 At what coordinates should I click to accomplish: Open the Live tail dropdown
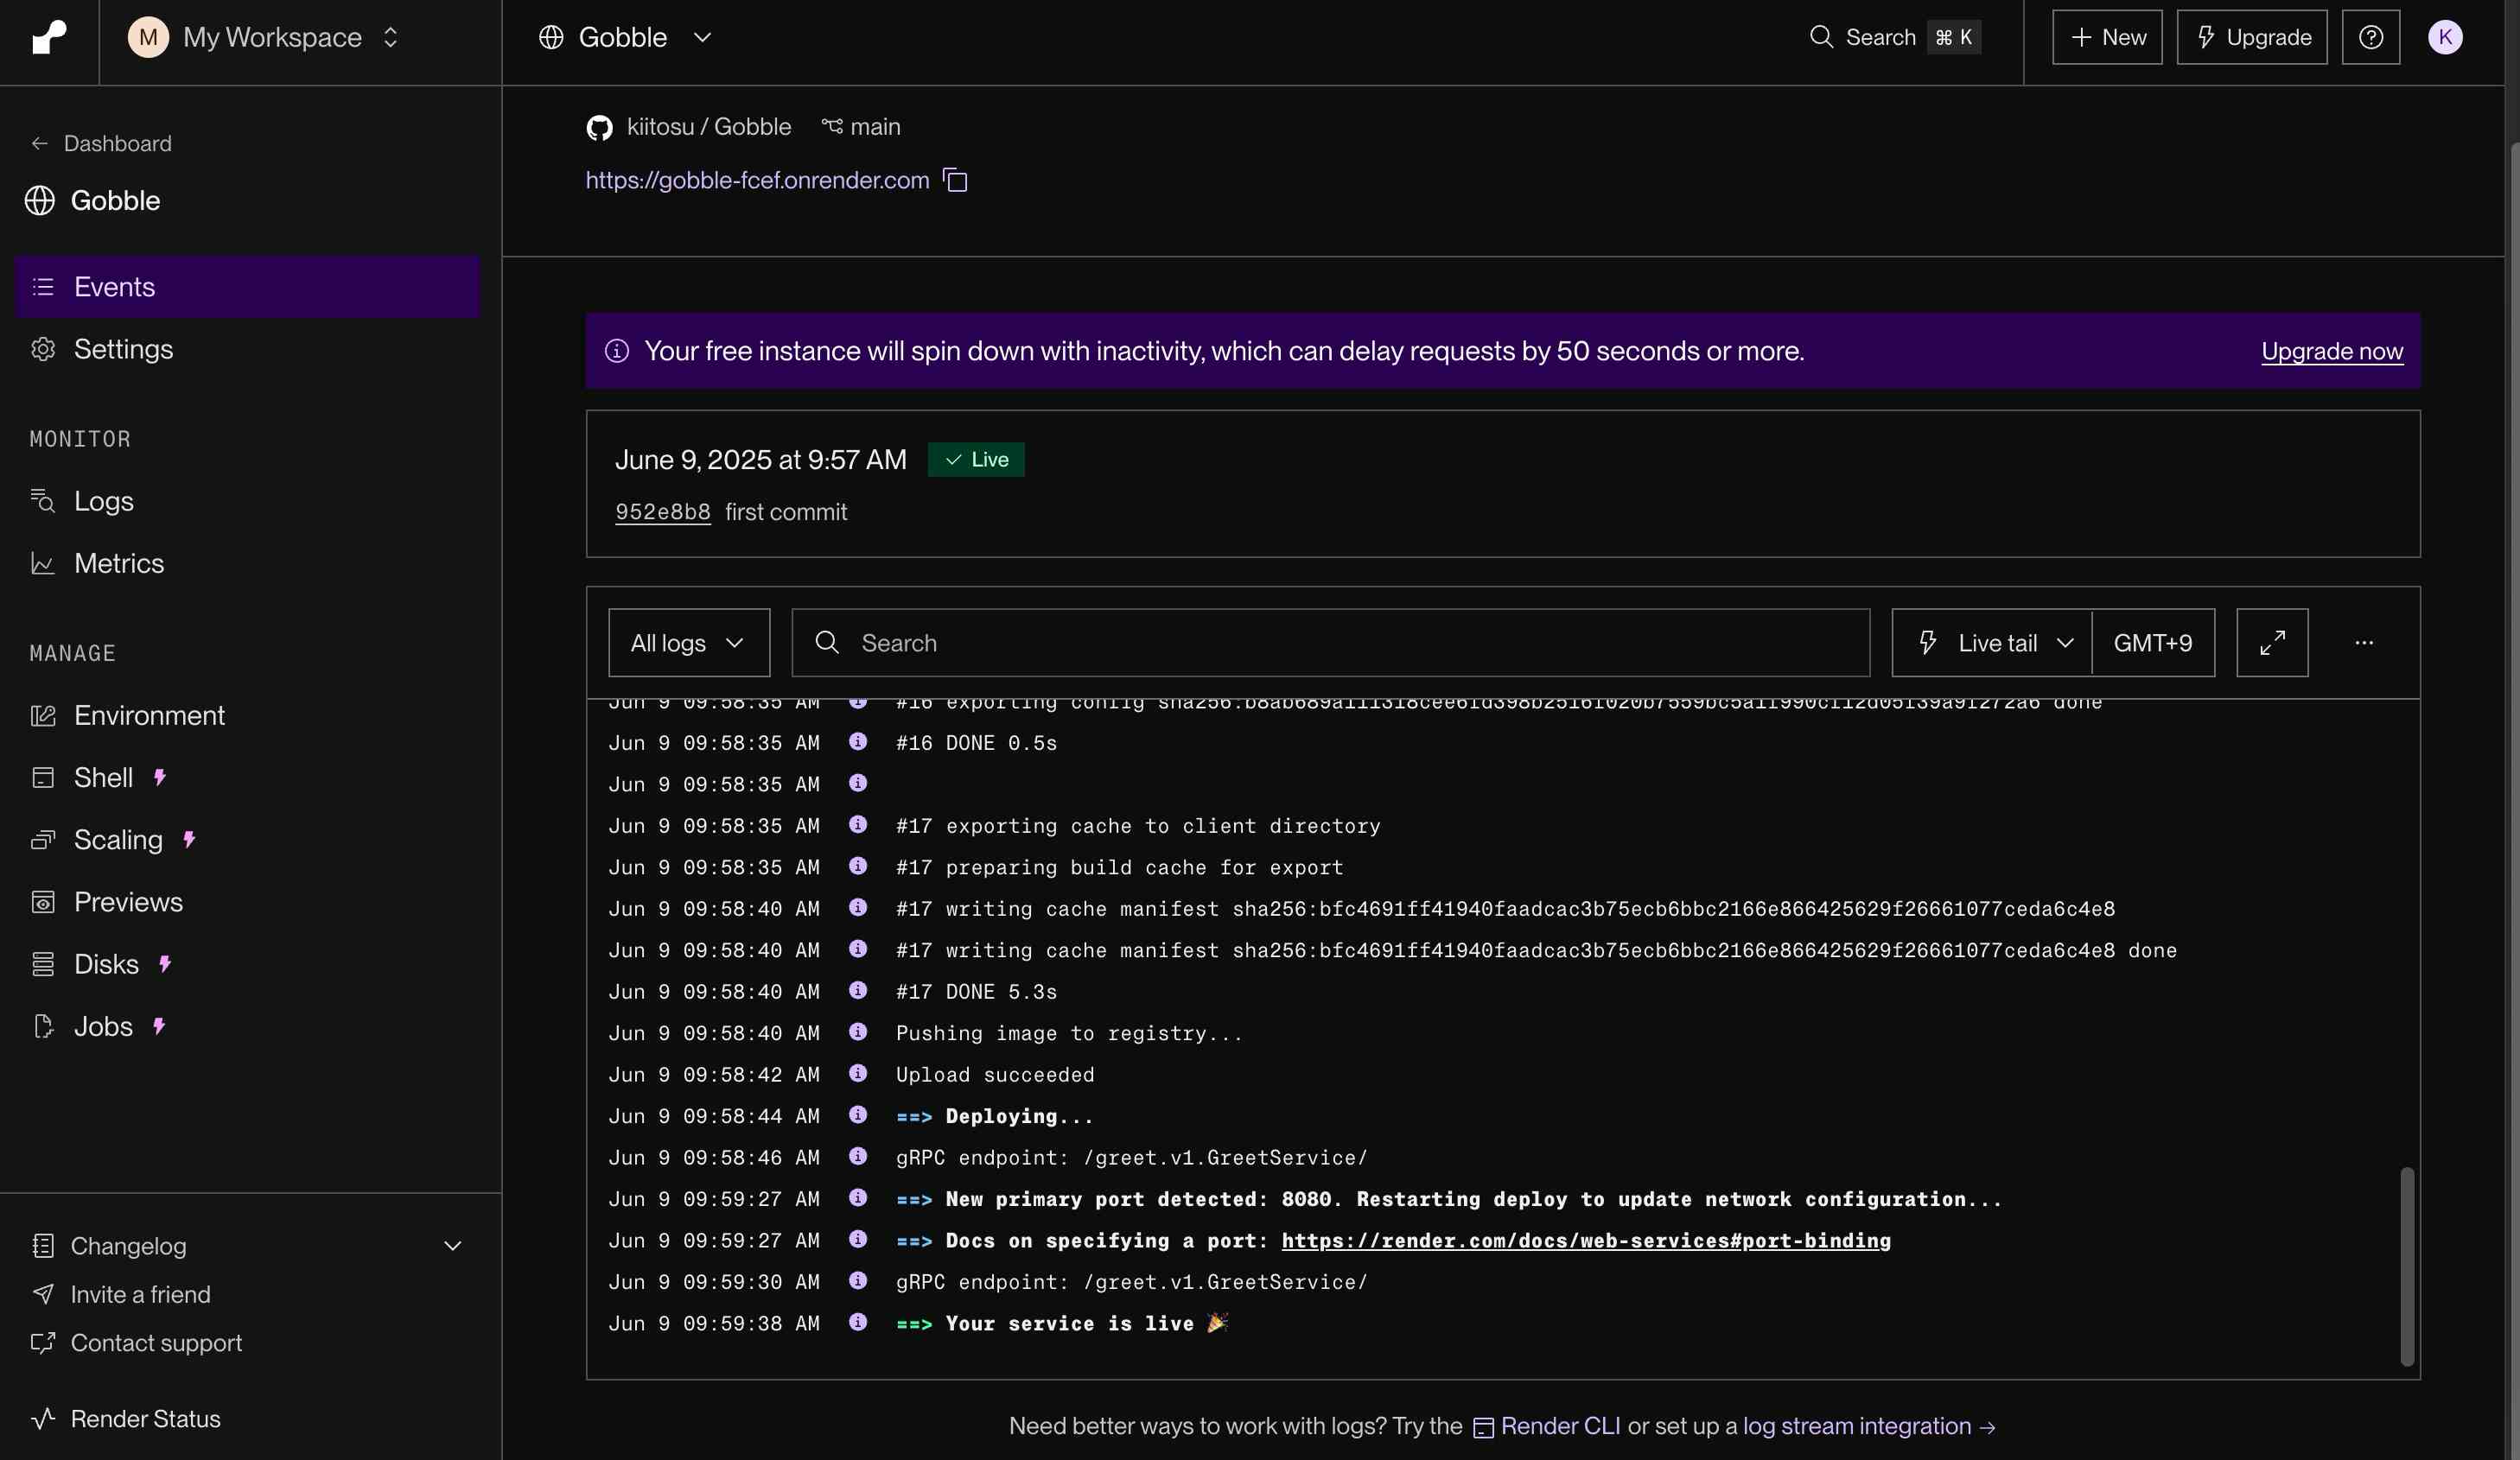click(x=1993, y=643)
